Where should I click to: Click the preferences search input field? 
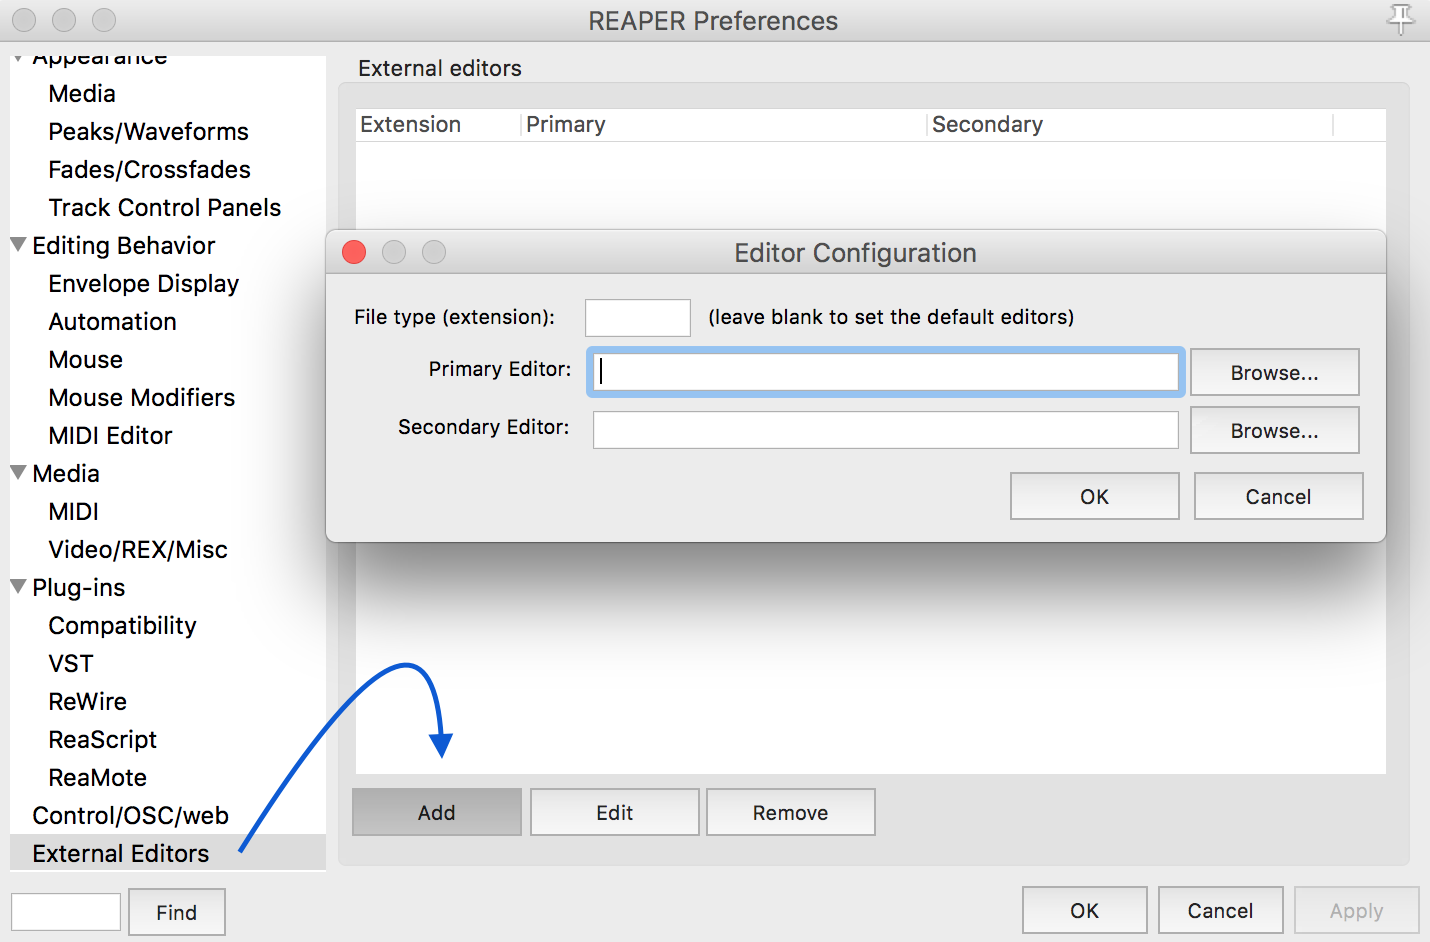[66, 912]
